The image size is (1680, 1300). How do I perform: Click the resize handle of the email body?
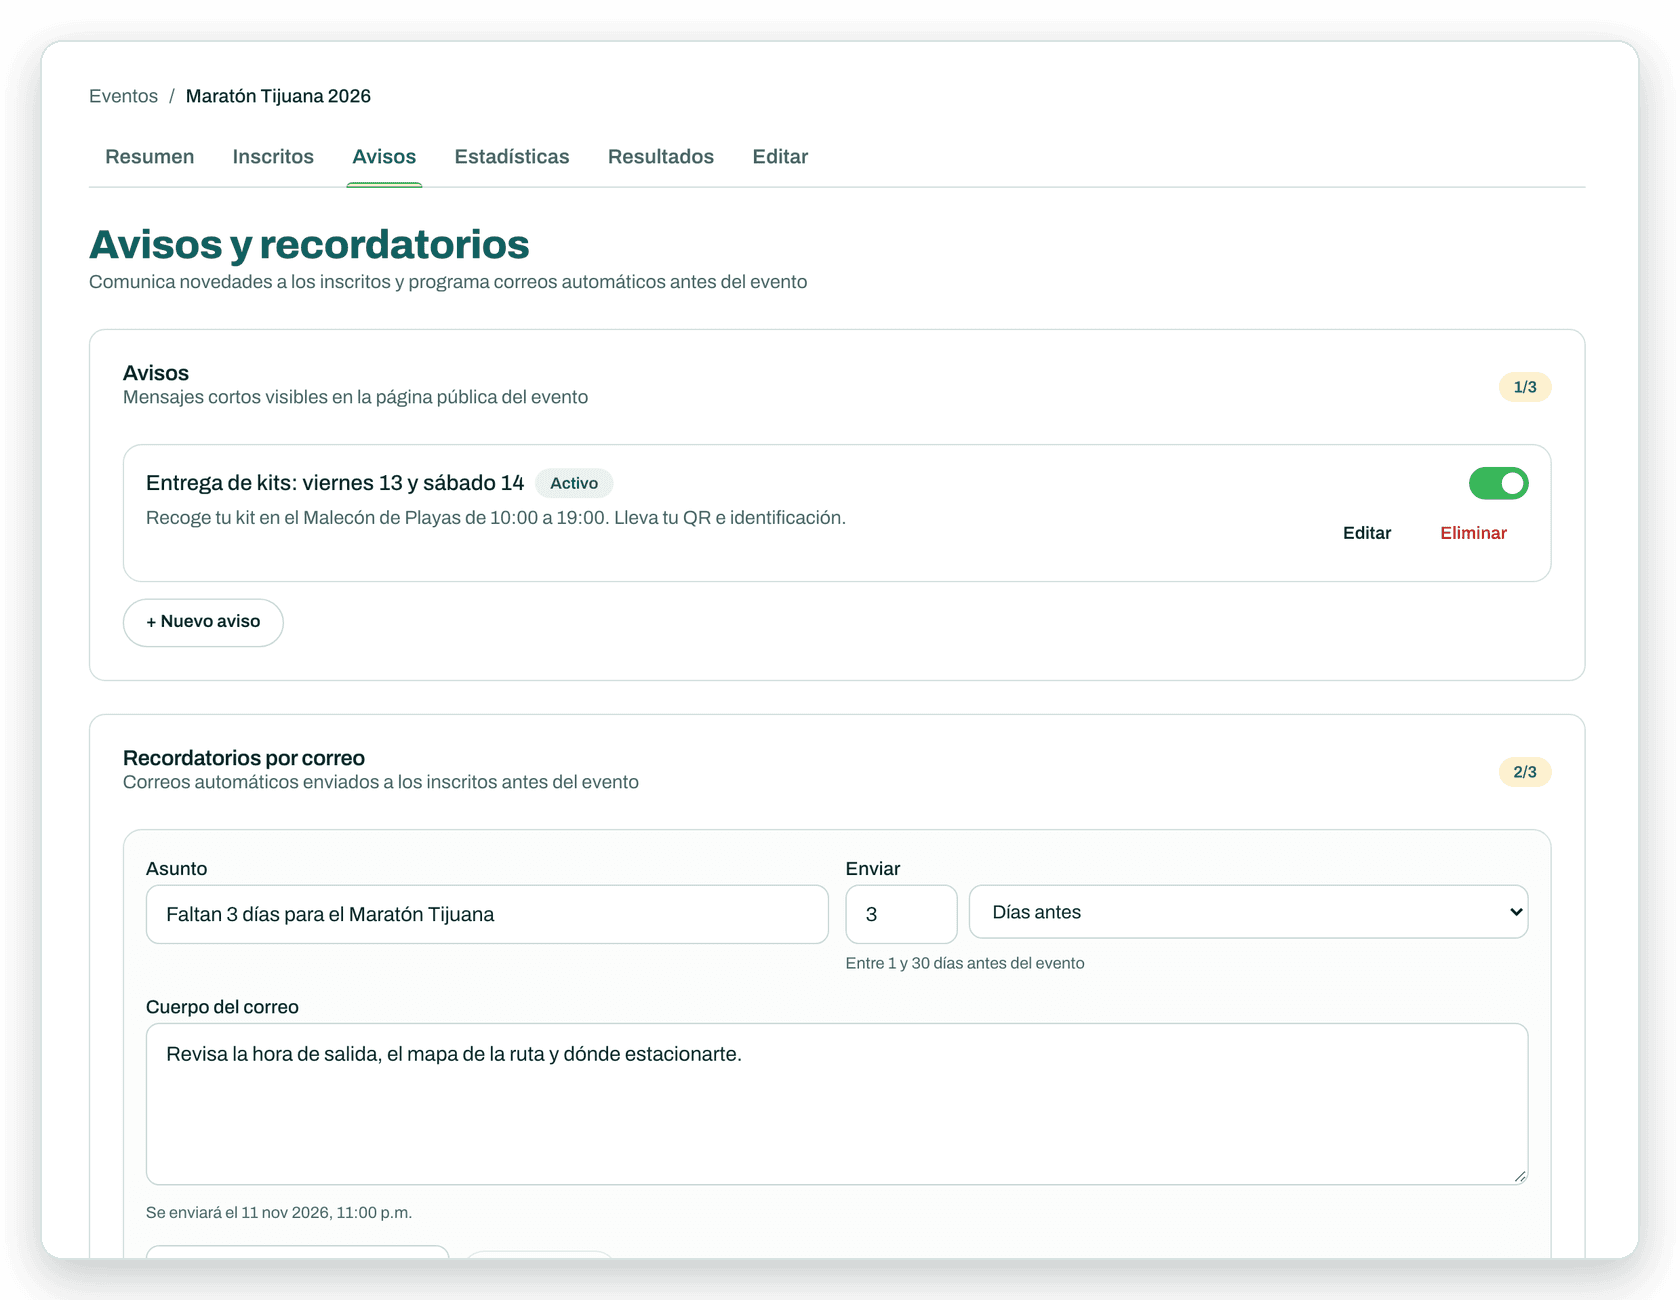(1520, 1177)
